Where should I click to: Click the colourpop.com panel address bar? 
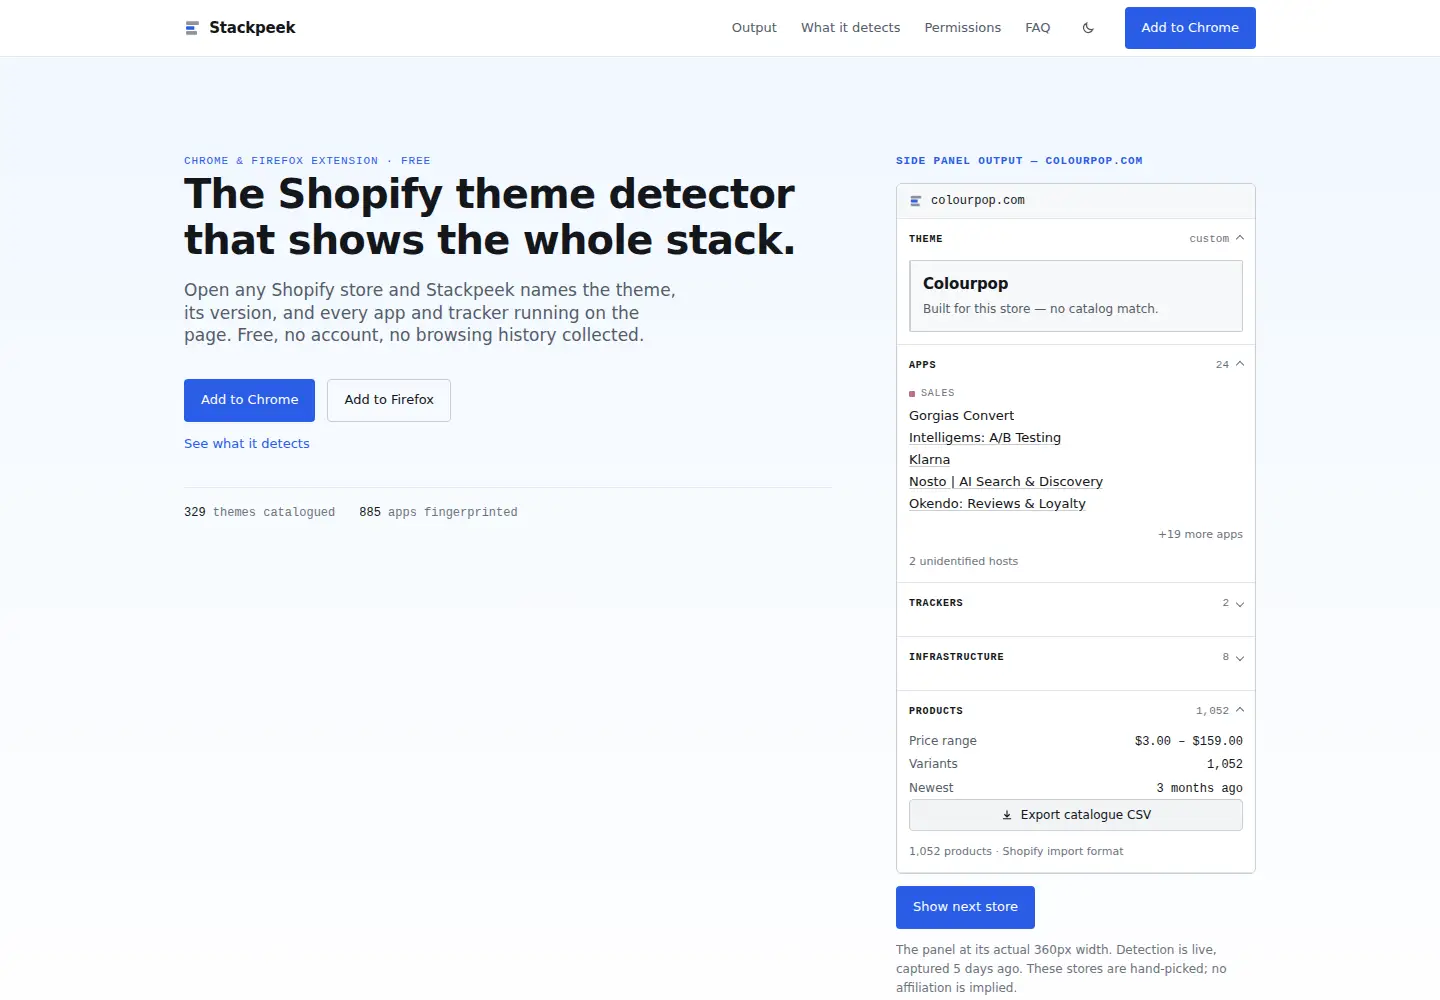pos(1076,201)
